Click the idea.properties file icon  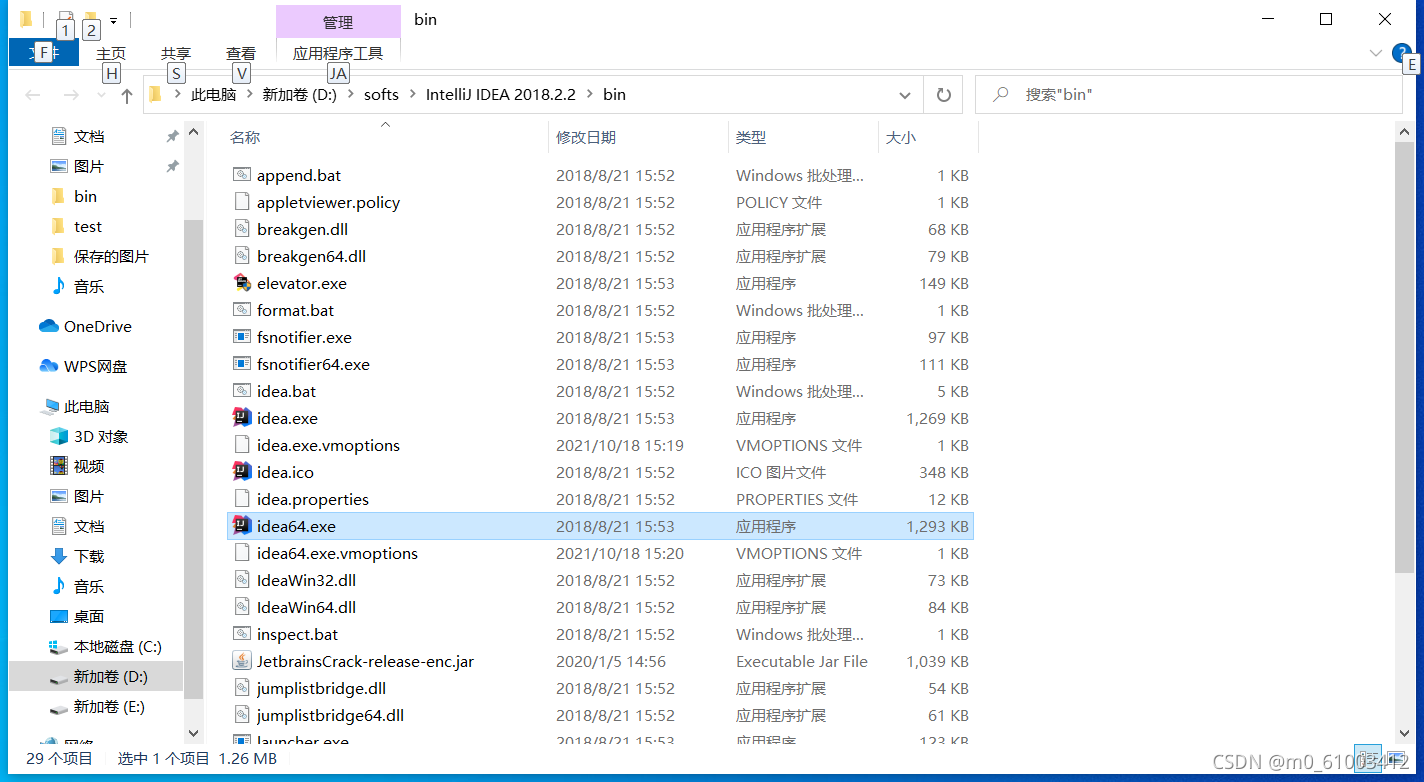pos(241,499)
